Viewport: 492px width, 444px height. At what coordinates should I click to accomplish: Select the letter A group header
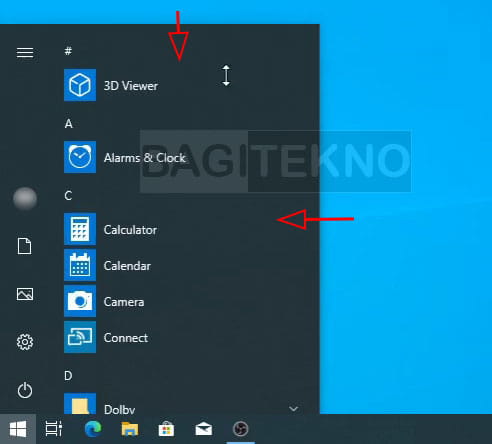(68, 124)
